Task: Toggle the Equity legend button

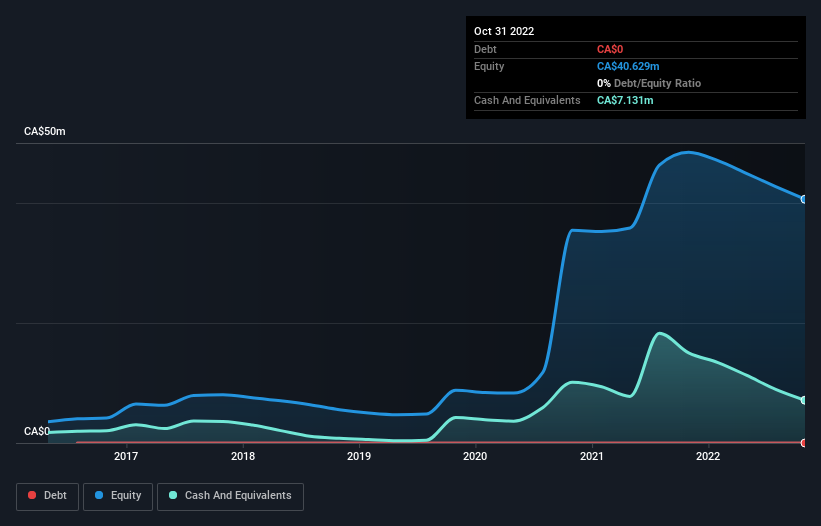Action: [118, 496]
